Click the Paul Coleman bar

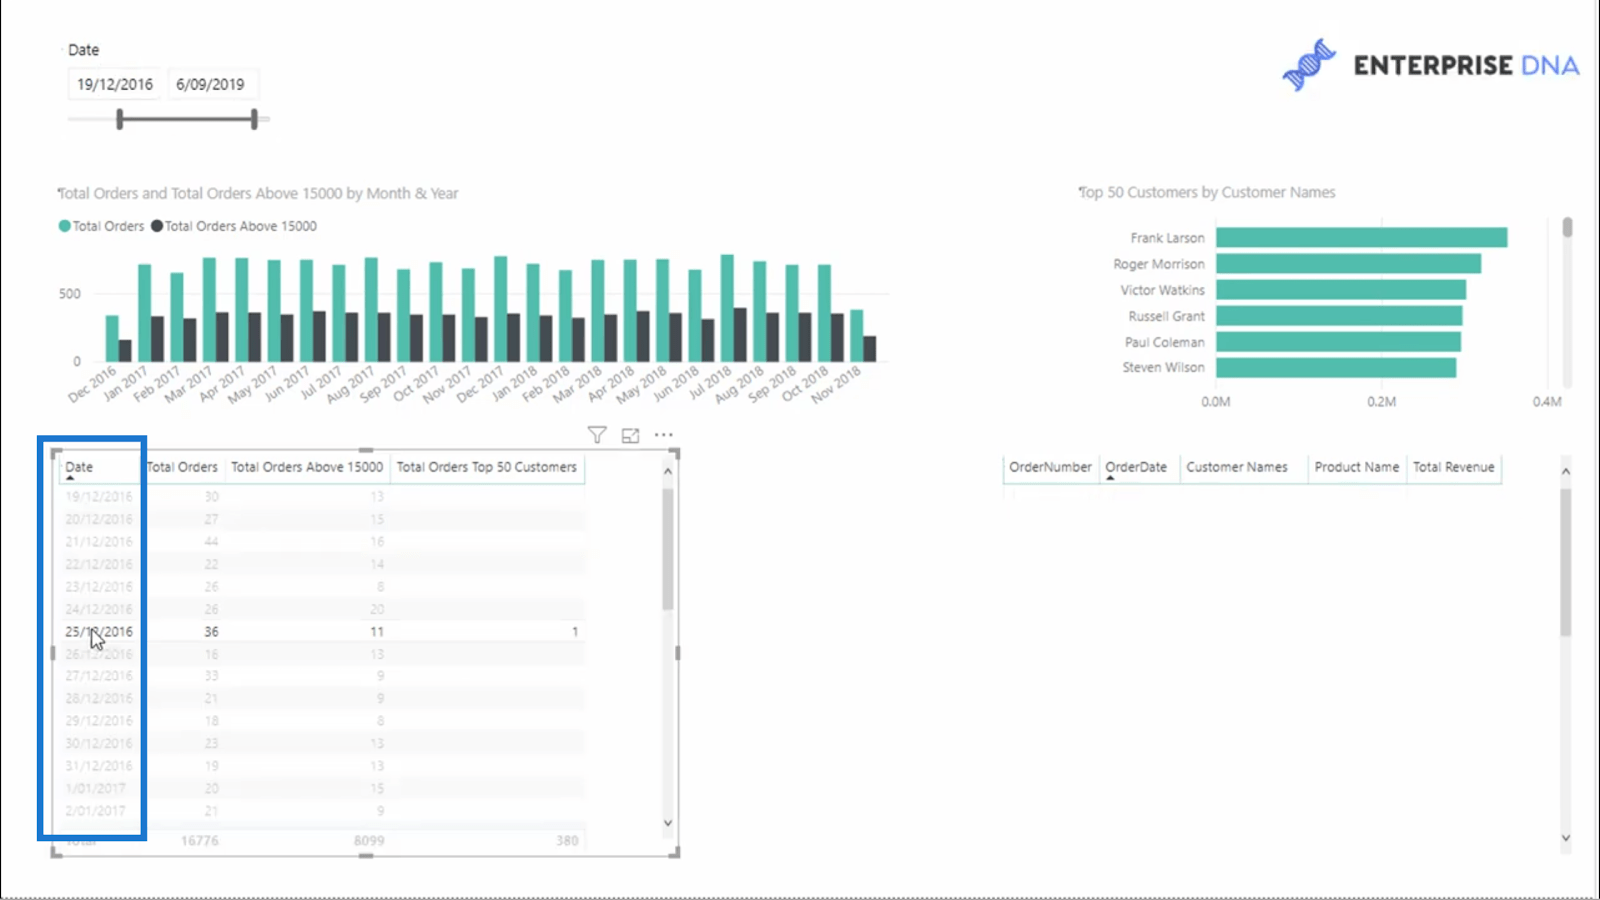pyautogui.click(x=1339, y=342)
